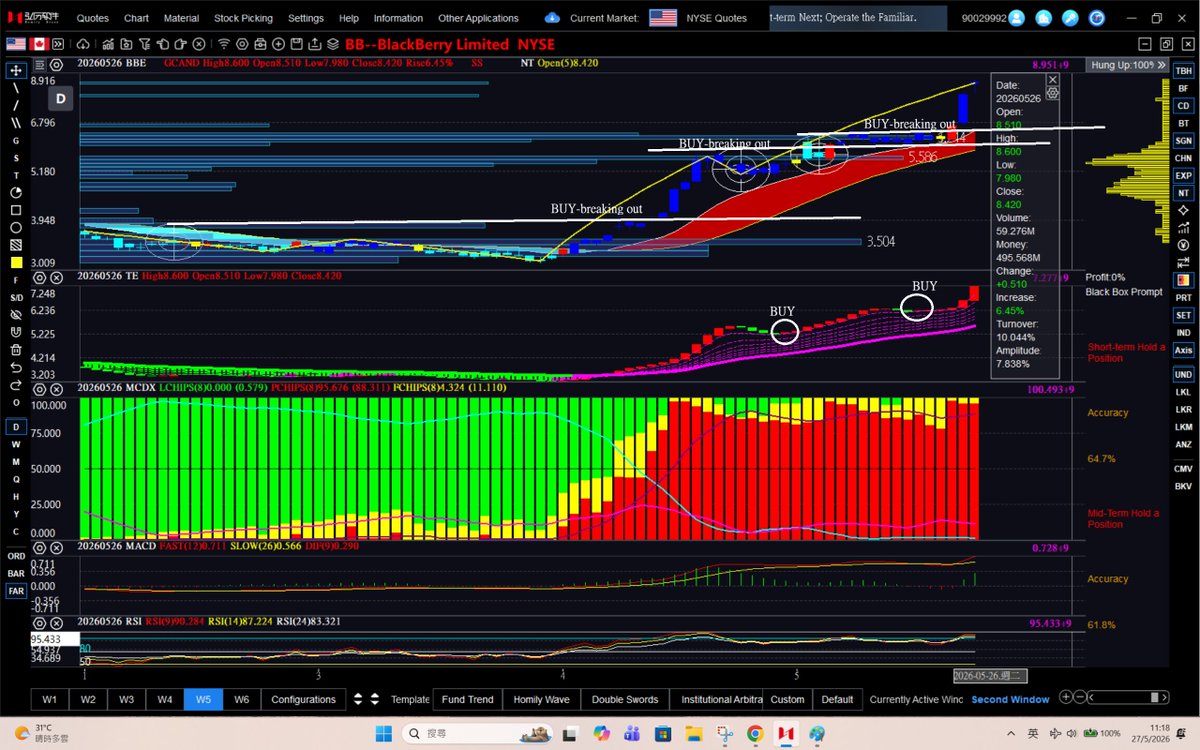Click the layers stack toolbar icon

(x=333, y=44)
